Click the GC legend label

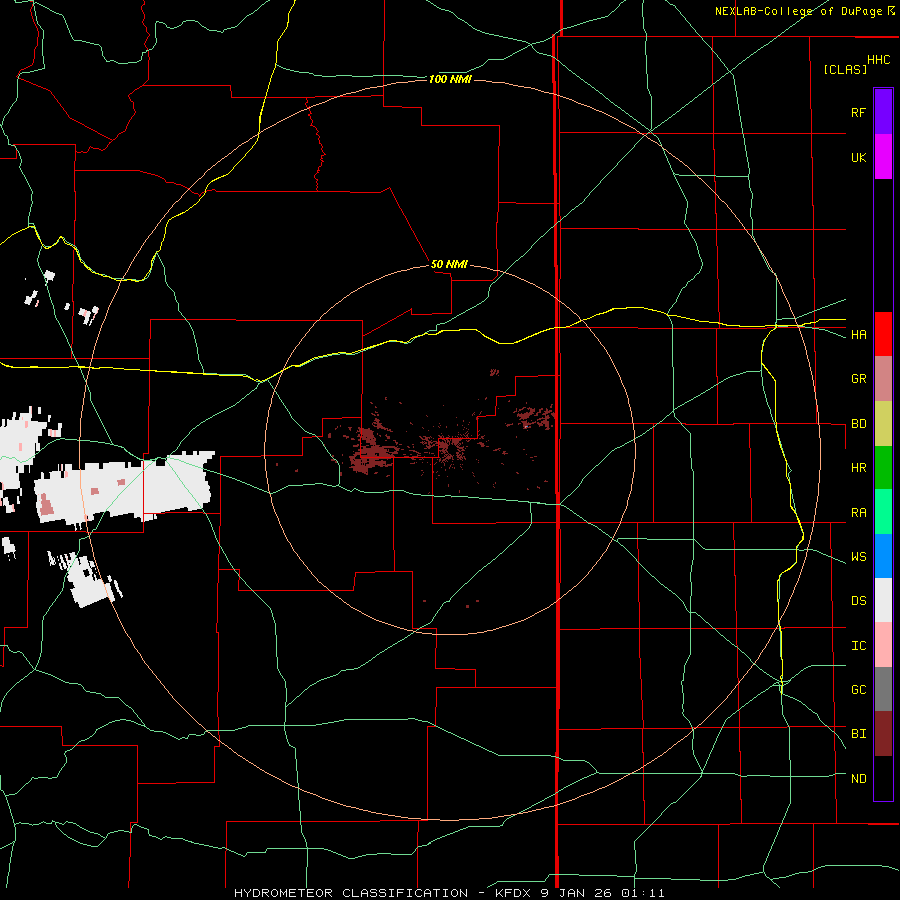[858, 690]
